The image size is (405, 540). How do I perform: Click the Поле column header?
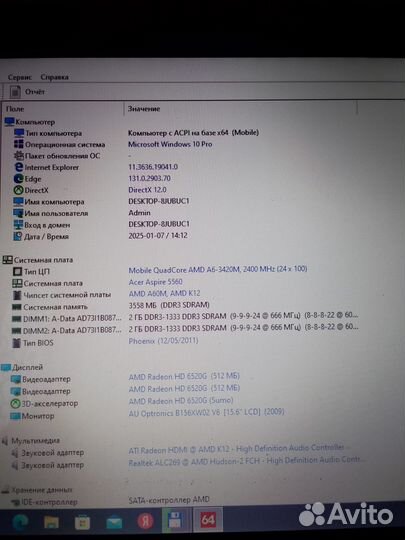(x=15, y=109)
